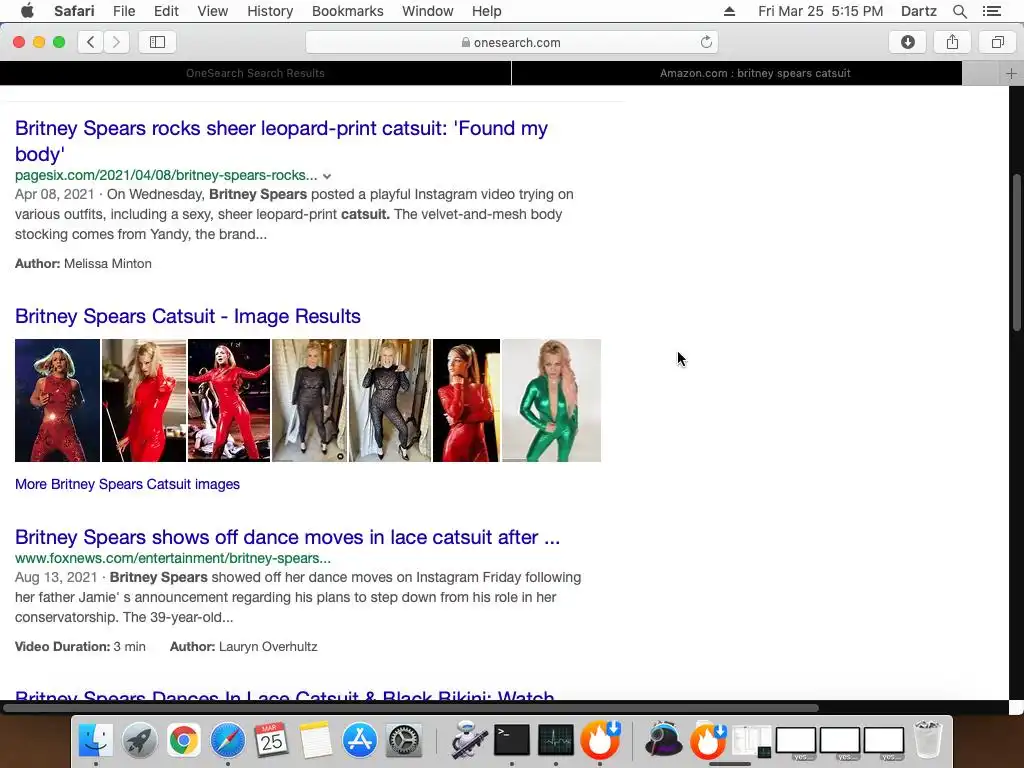Open the File menu

123,11
